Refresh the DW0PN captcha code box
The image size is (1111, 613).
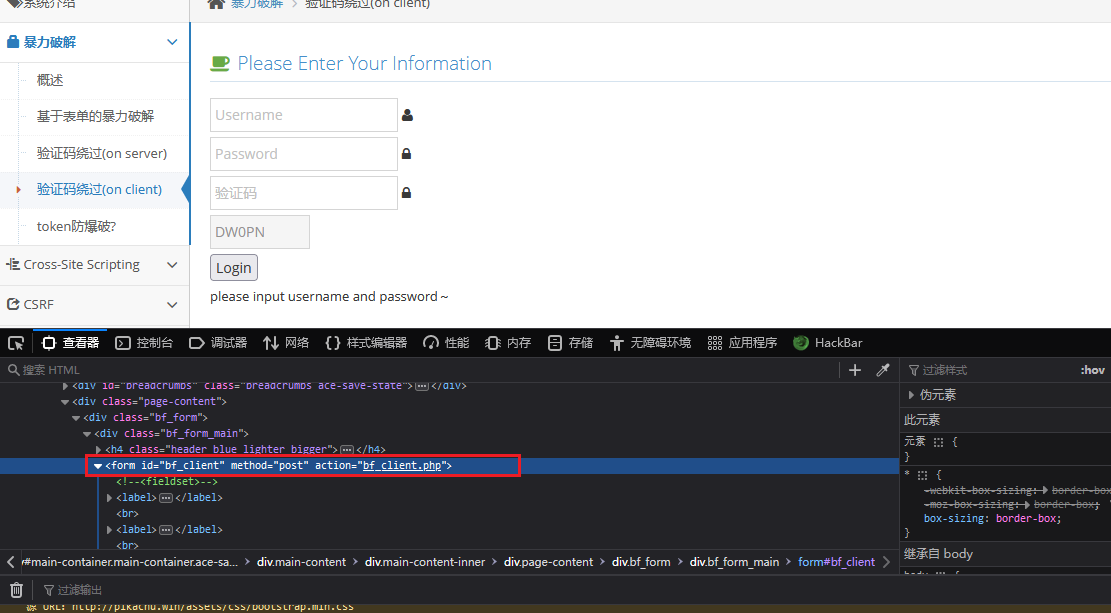[x=259, y=232]
